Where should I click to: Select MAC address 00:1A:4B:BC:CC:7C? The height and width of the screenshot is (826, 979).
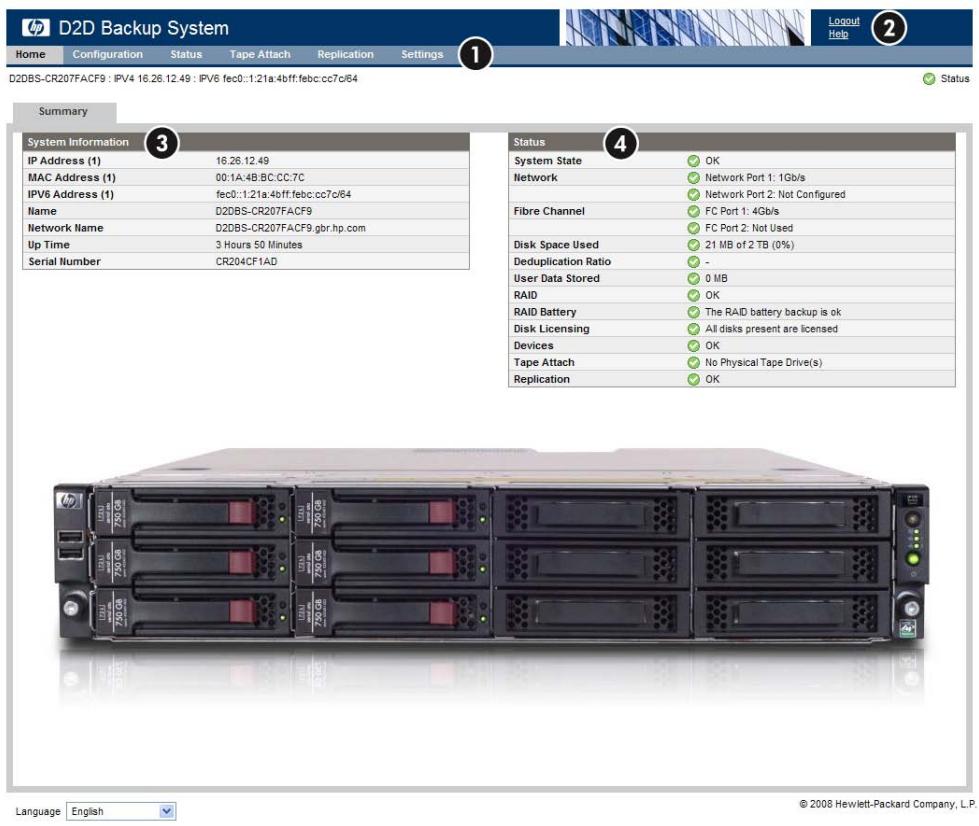point(260,178)
